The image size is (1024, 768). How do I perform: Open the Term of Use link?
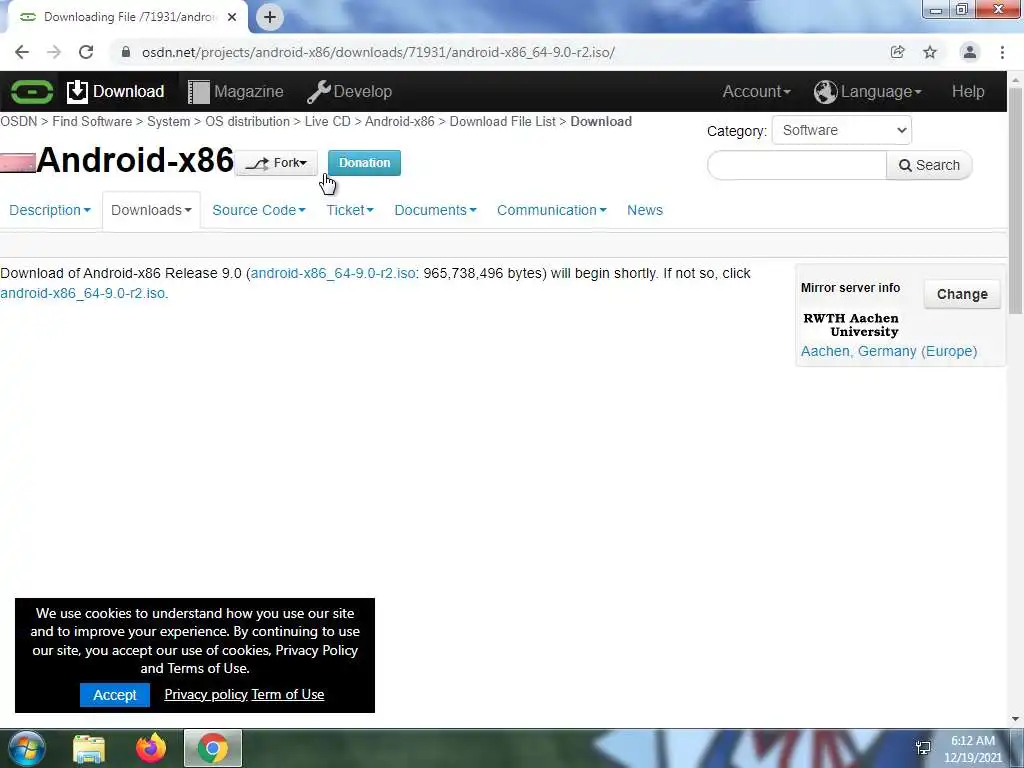pyautogui.click(x=288, y=695)
